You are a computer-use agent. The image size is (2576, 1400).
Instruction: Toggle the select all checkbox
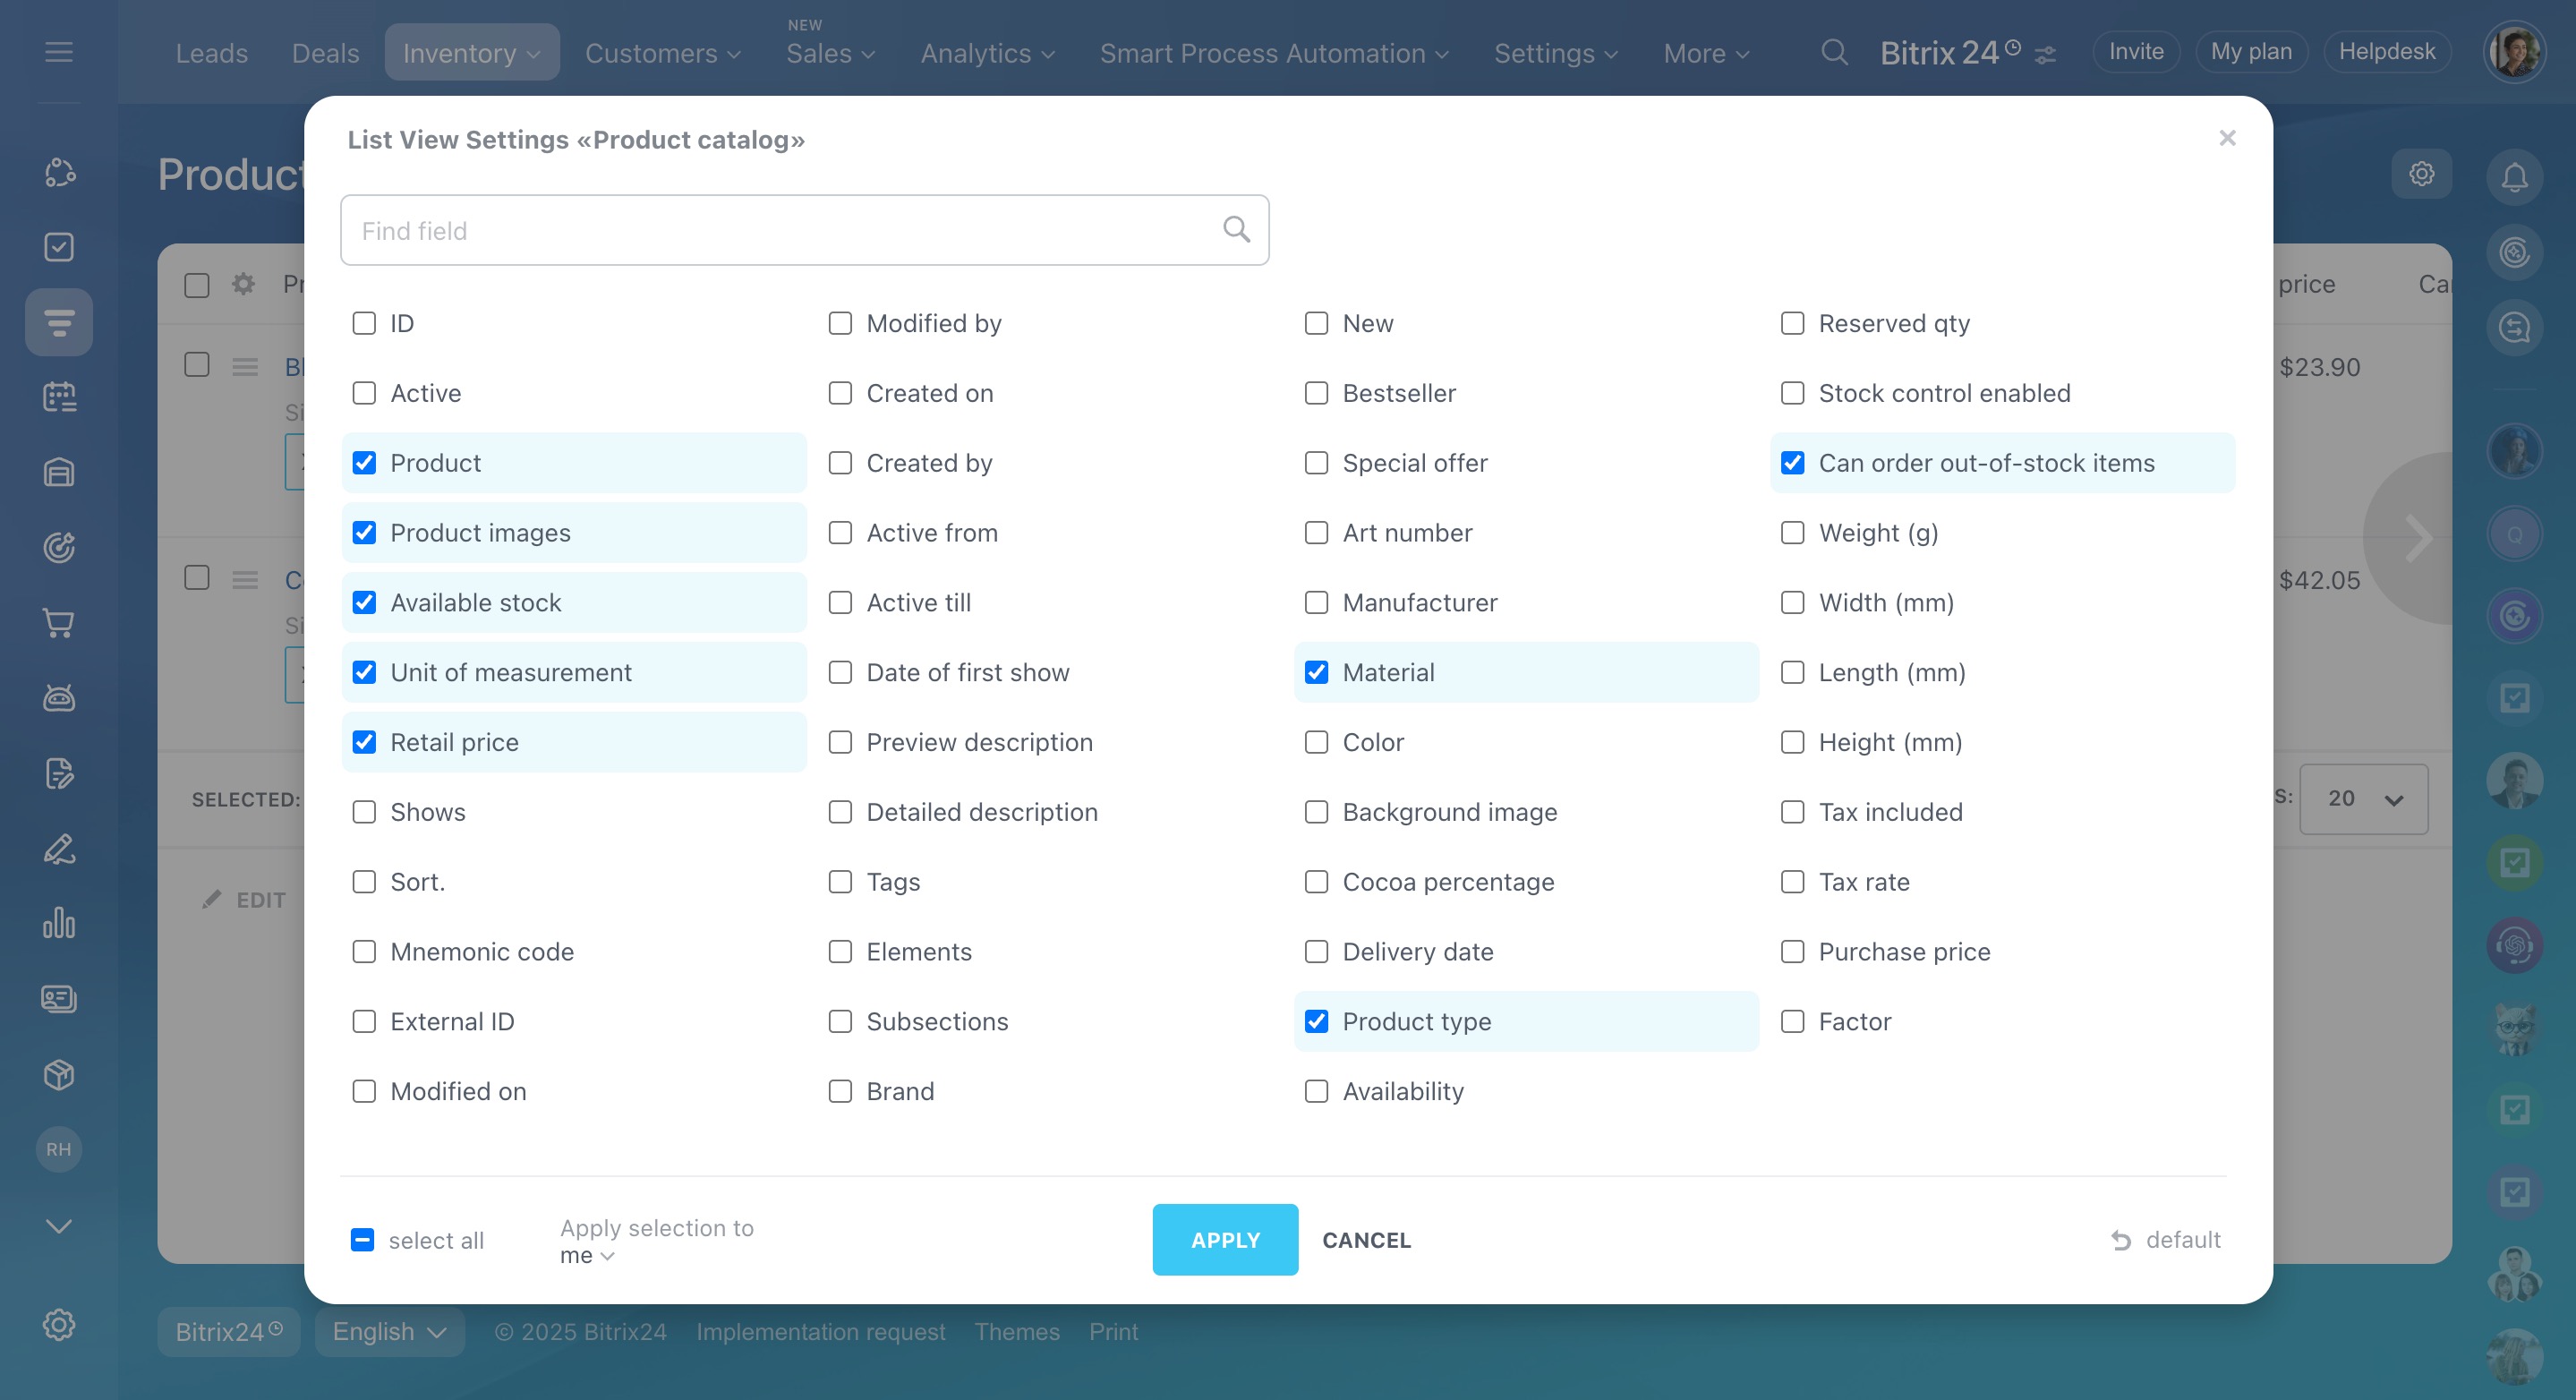(x=363, y=1240)
